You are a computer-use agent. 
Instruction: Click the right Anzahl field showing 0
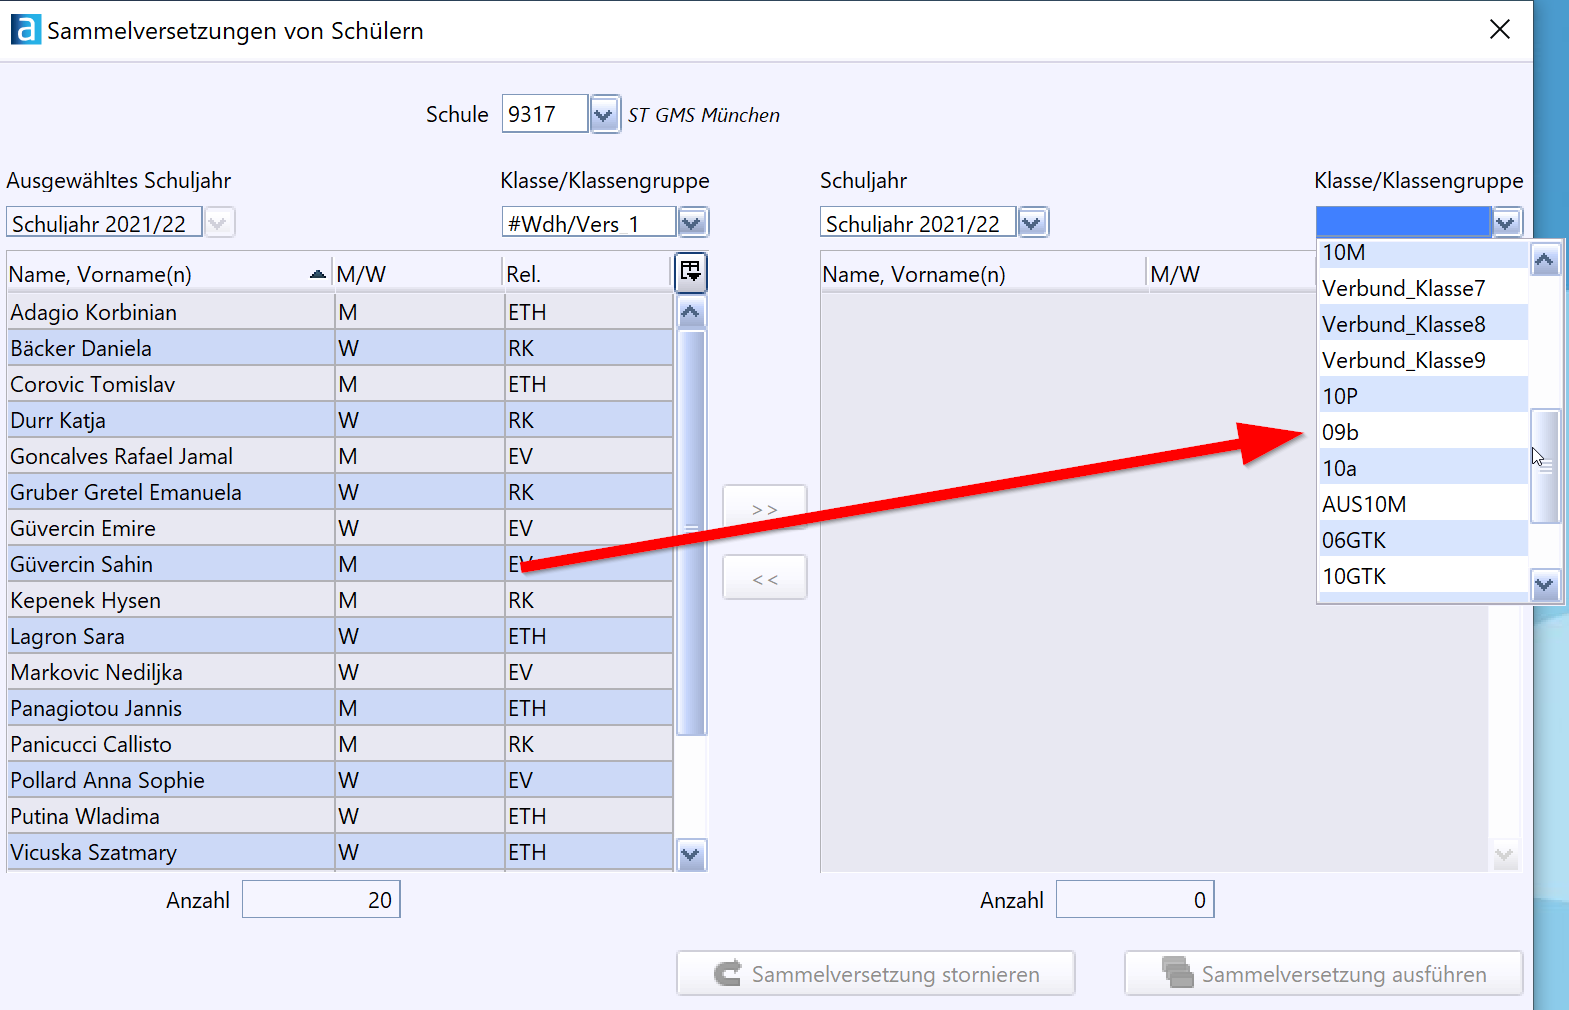tap(1135, 899)
